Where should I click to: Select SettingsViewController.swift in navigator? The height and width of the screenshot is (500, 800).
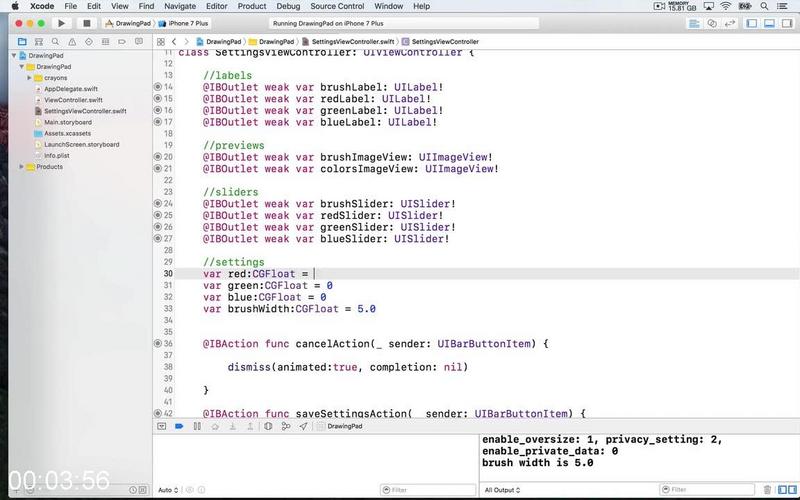pyautogui.click(x=85, y=111)
